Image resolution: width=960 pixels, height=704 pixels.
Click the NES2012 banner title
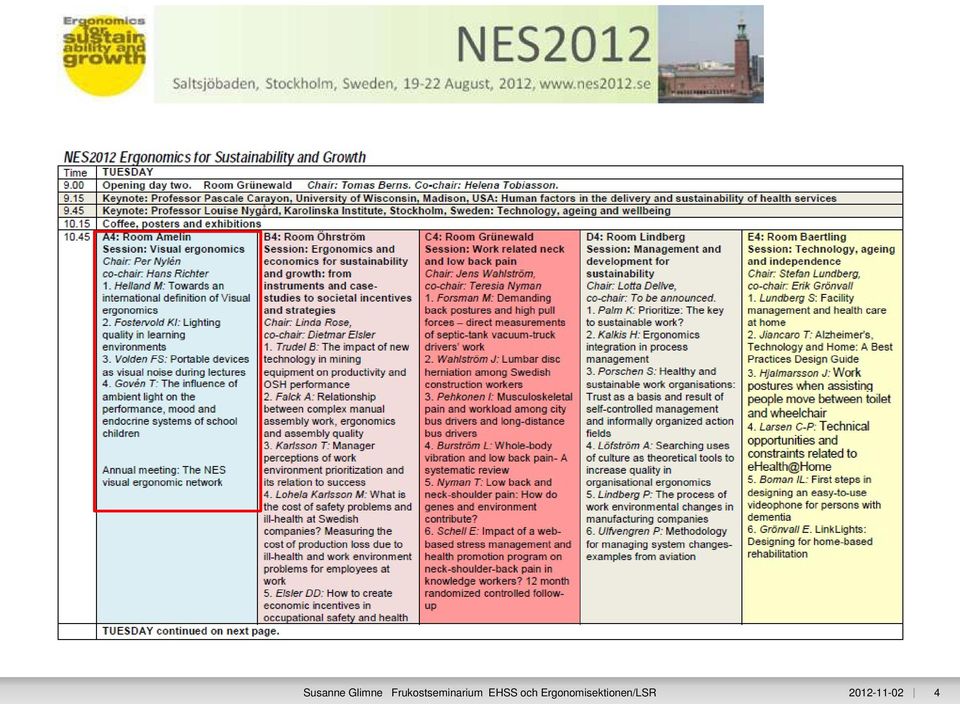tap(553, 44)
